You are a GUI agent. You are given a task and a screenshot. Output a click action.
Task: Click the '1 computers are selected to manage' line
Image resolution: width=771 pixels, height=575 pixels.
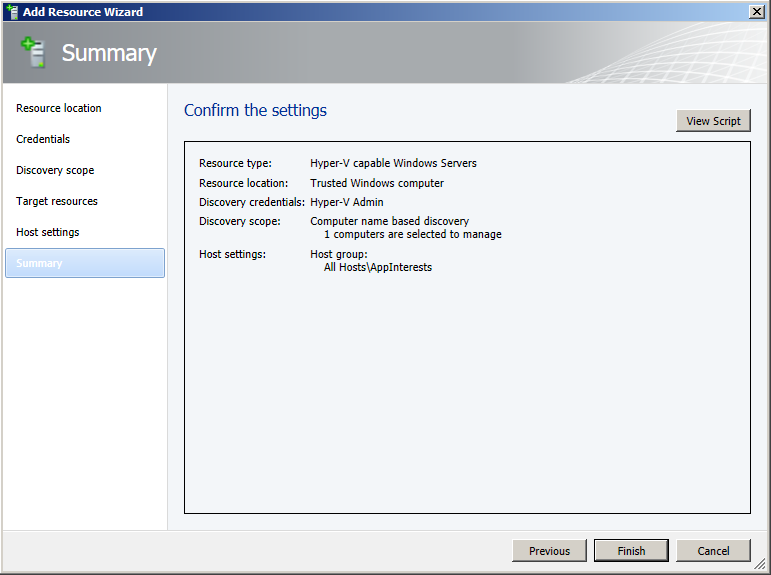pyautogui.click(x=412, y=234)
